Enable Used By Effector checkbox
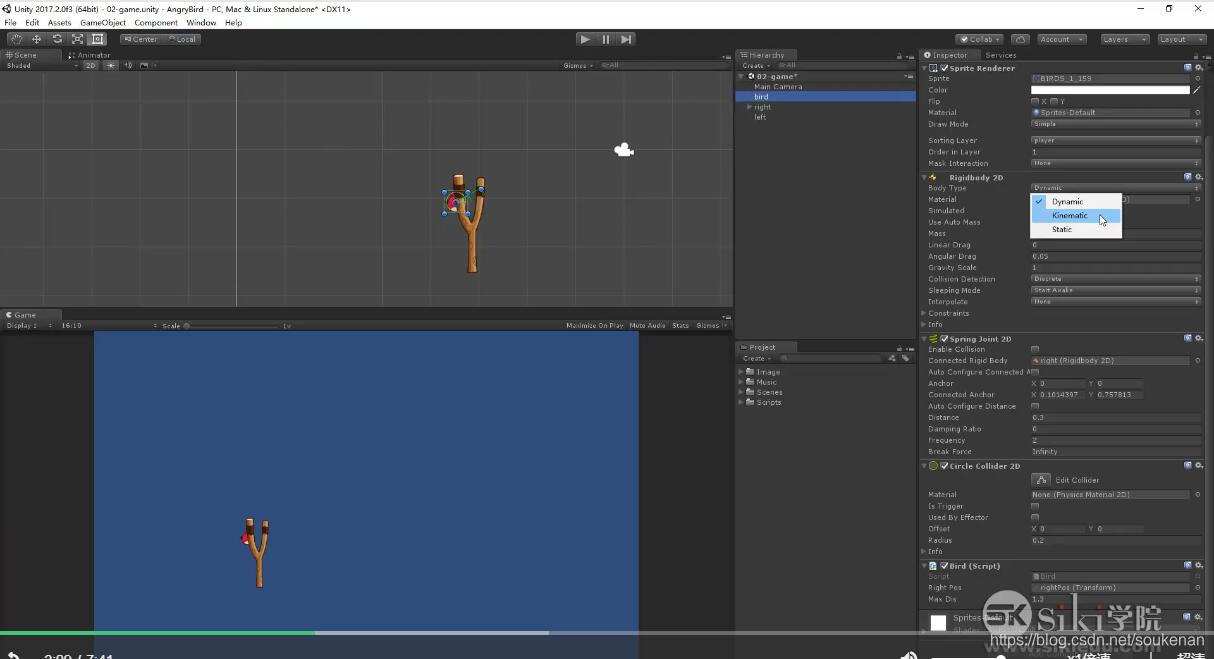 tap(1035, 517)
